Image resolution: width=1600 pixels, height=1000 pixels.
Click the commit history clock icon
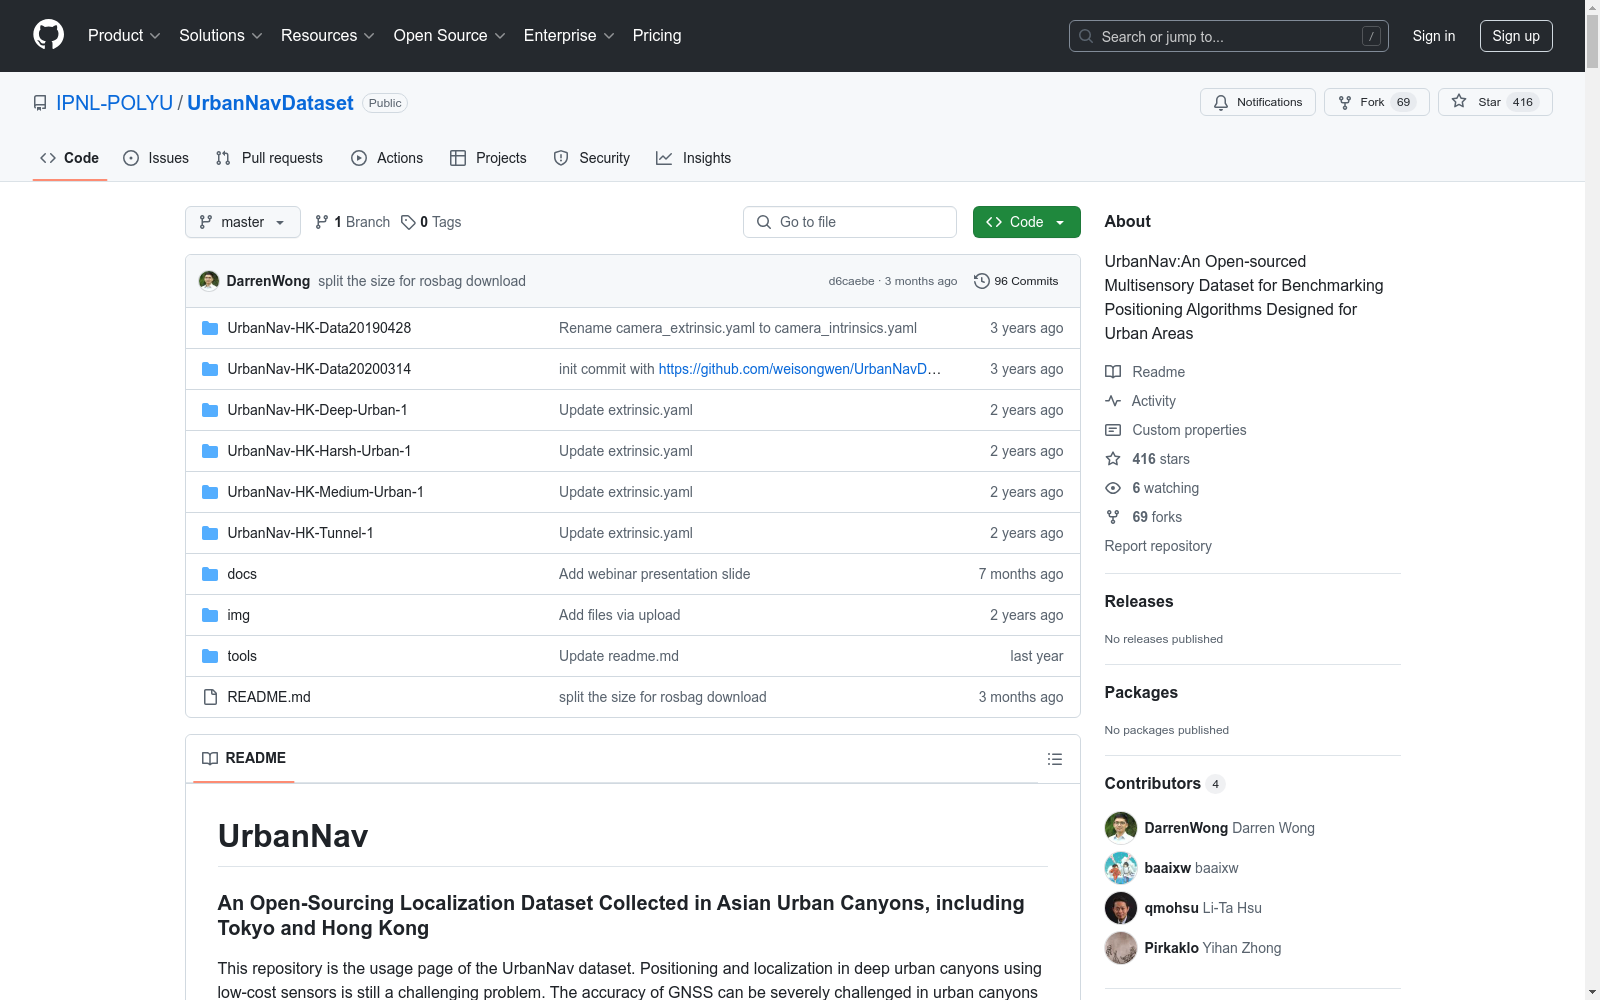981,281
